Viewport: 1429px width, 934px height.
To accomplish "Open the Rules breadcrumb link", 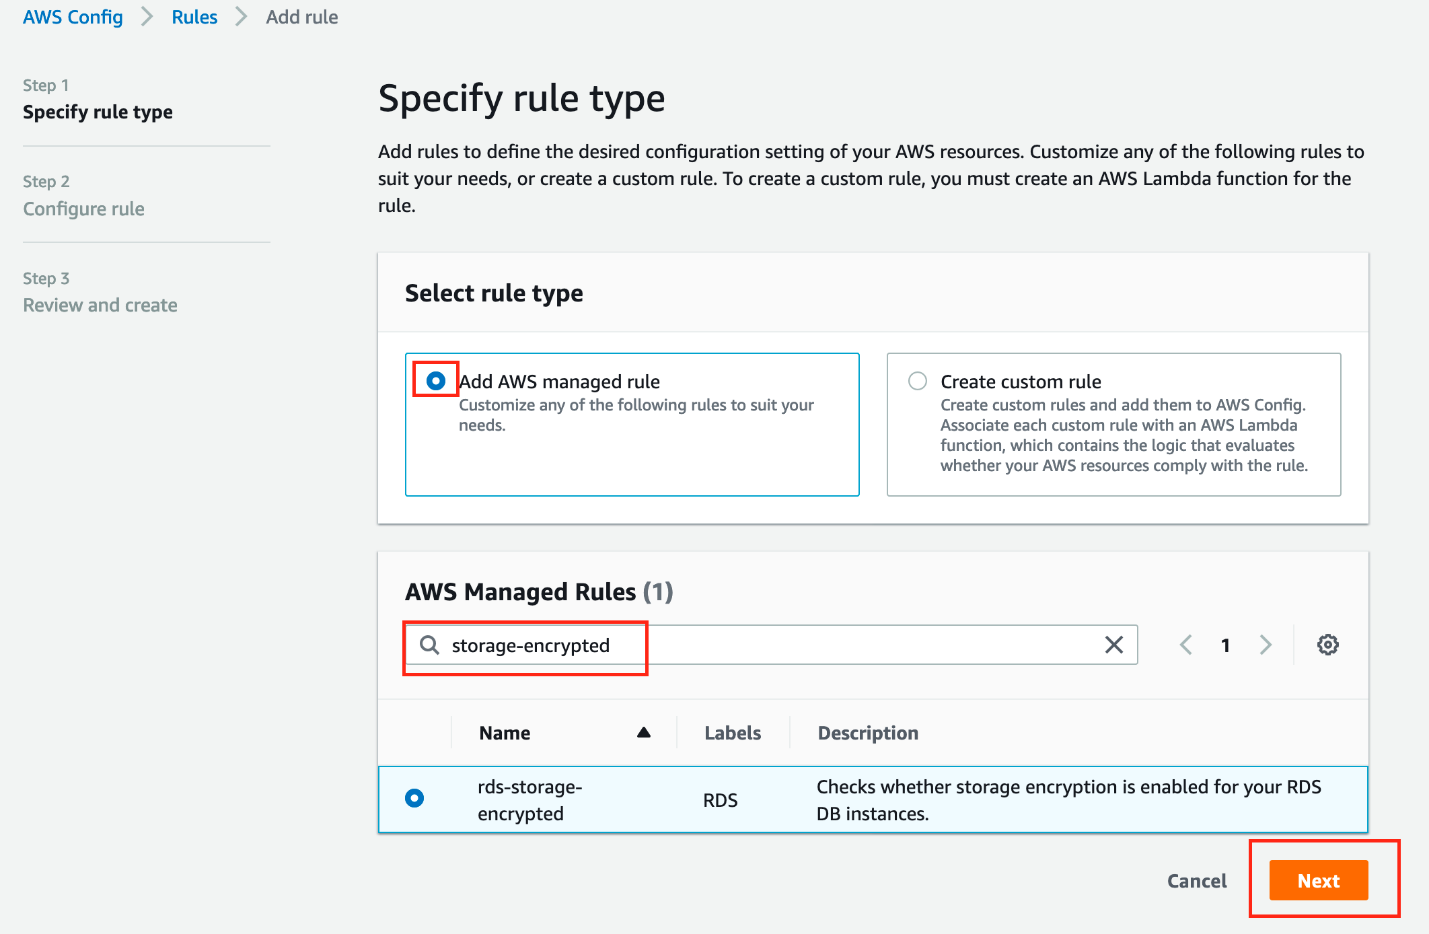I will (195, 17).
